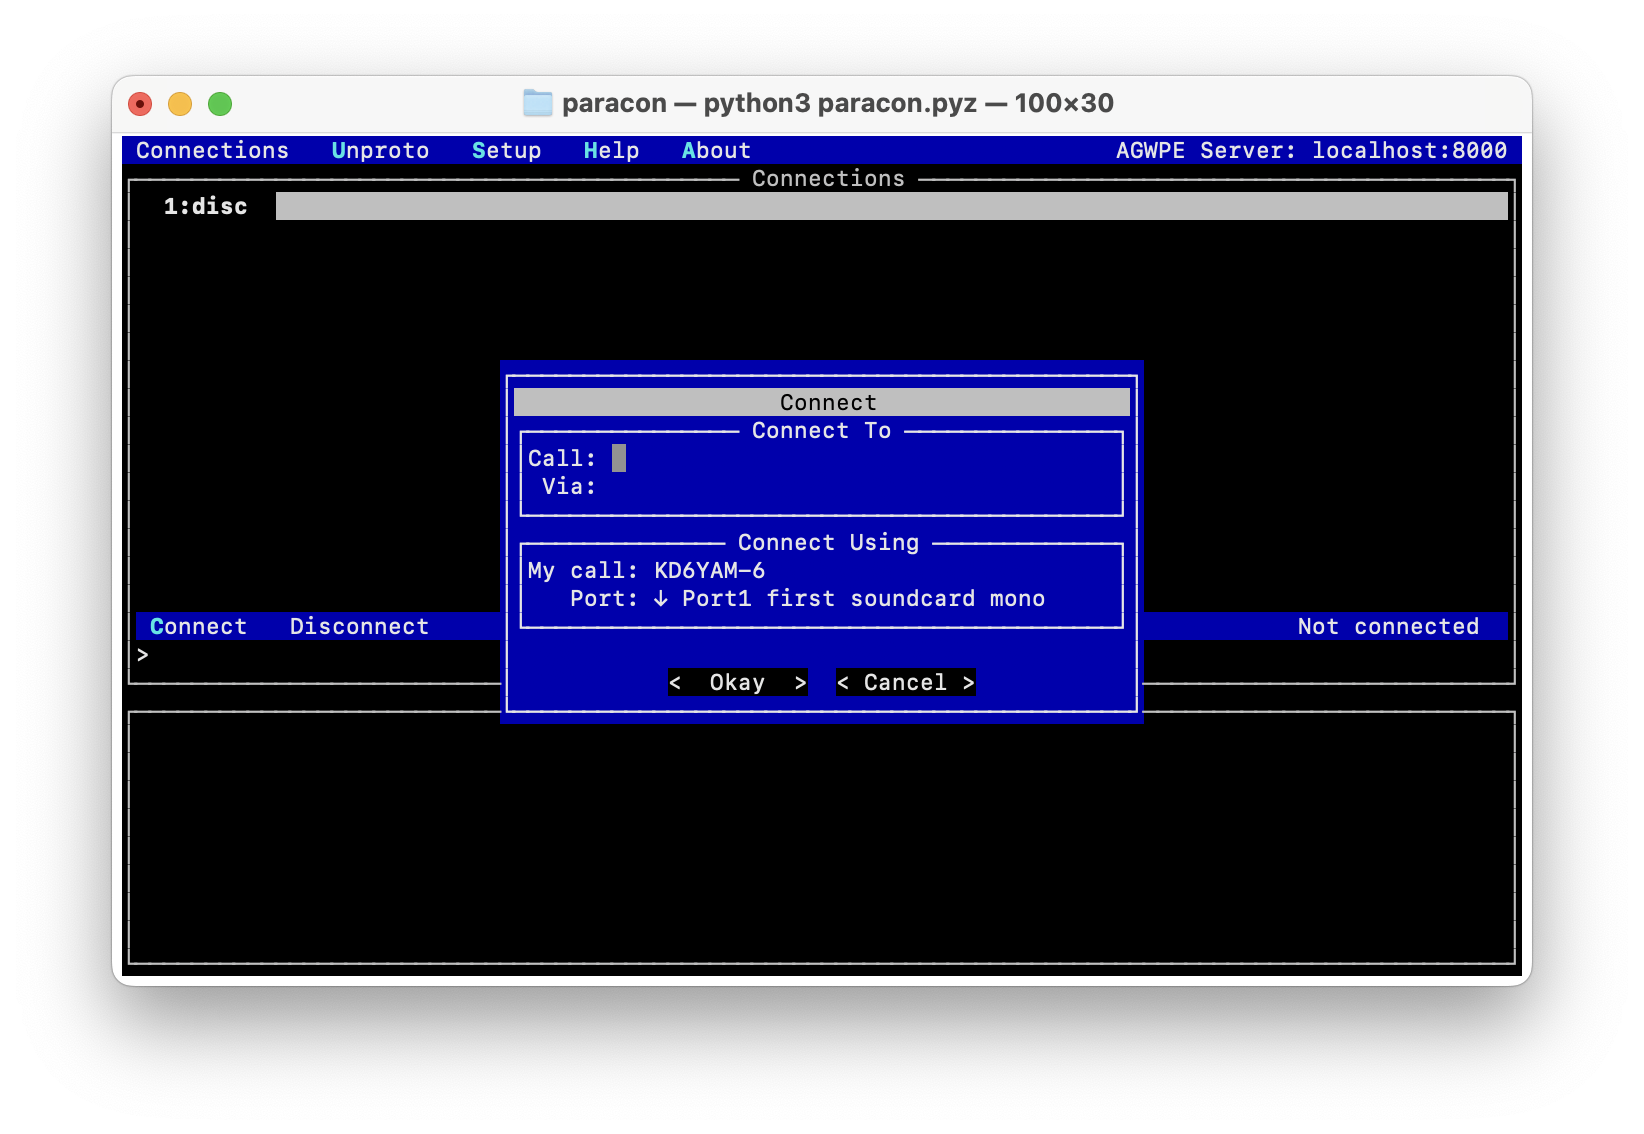Image resolution: width=1644 pixels, height=1134 pixels.
Task: Click the folder icon in window title
Action: pyautogui.click(x=538, y=103)
